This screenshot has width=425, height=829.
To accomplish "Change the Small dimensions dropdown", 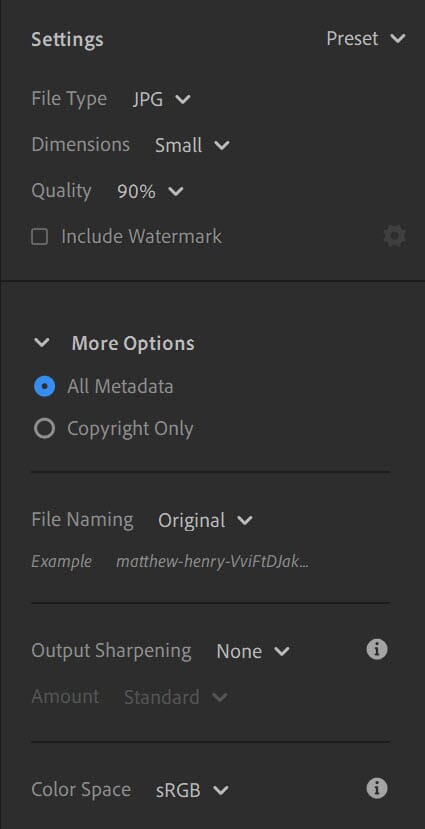I will (x=192, y=145).
